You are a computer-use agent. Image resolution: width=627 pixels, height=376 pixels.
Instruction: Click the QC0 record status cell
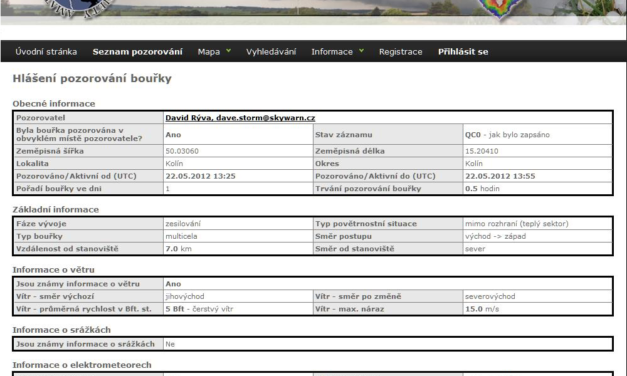tap(537, 134)
